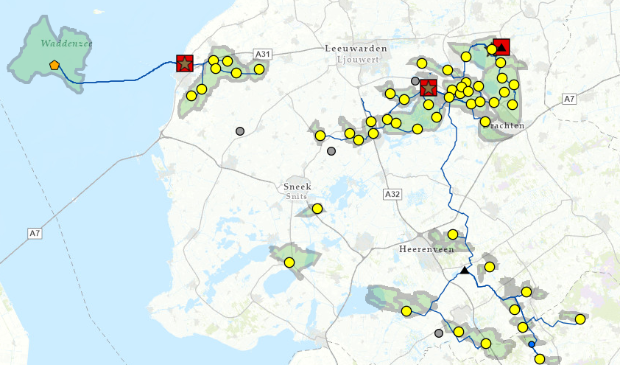Click the Ljouwert label
This screenshot has width=620, height=365.
pyautogui.click(x=358, y=60)
